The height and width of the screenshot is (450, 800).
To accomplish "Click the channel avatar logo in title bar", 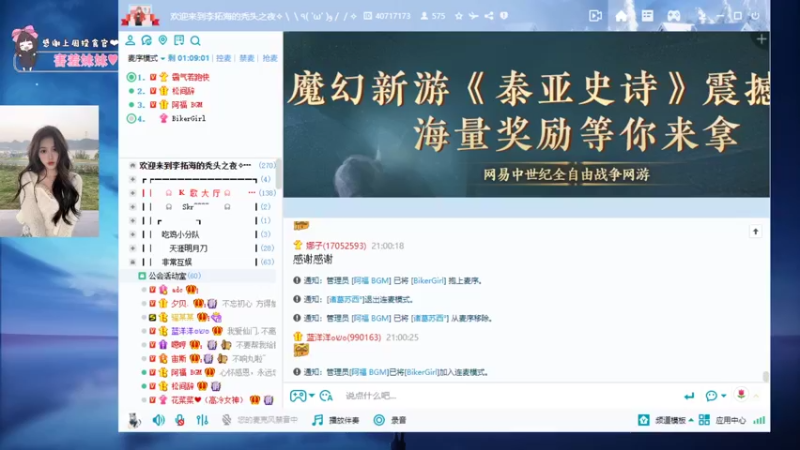I will click(140, 16).
